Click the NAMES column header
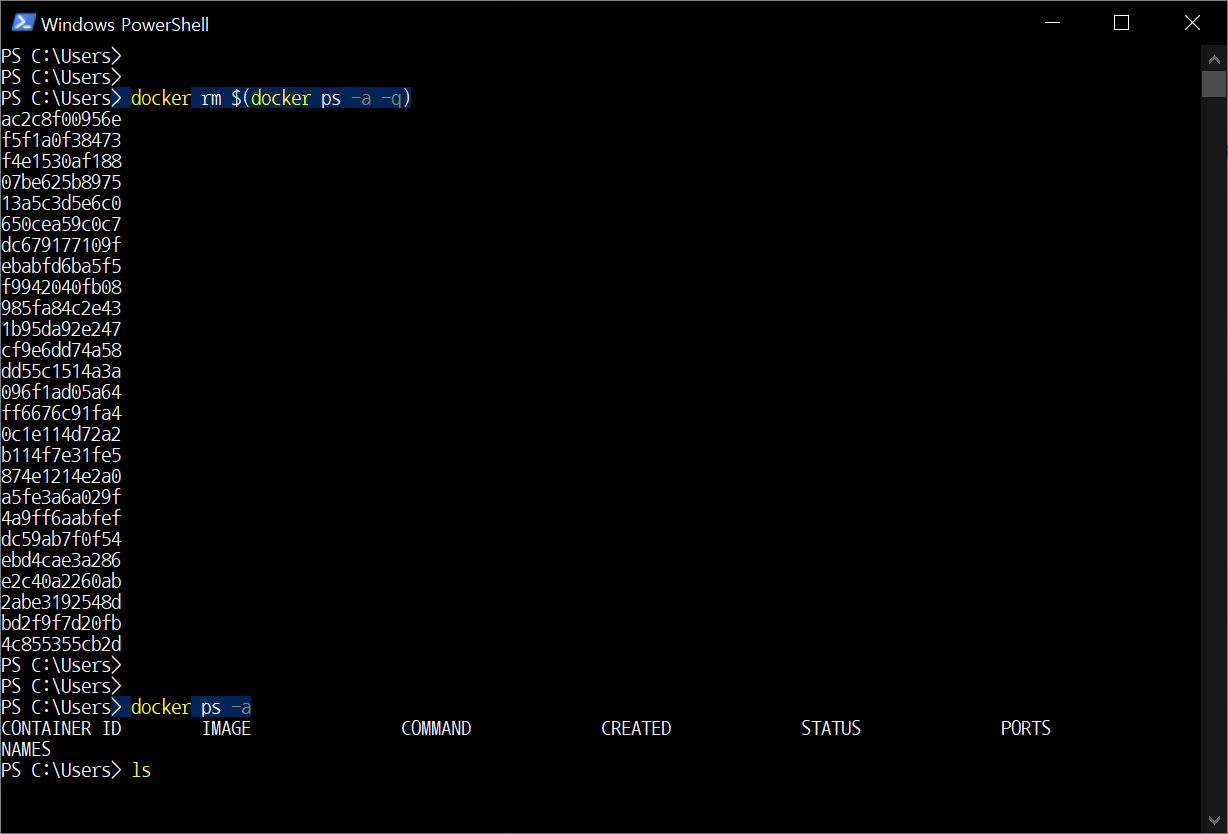The image size is (1228, 834). 27,749
